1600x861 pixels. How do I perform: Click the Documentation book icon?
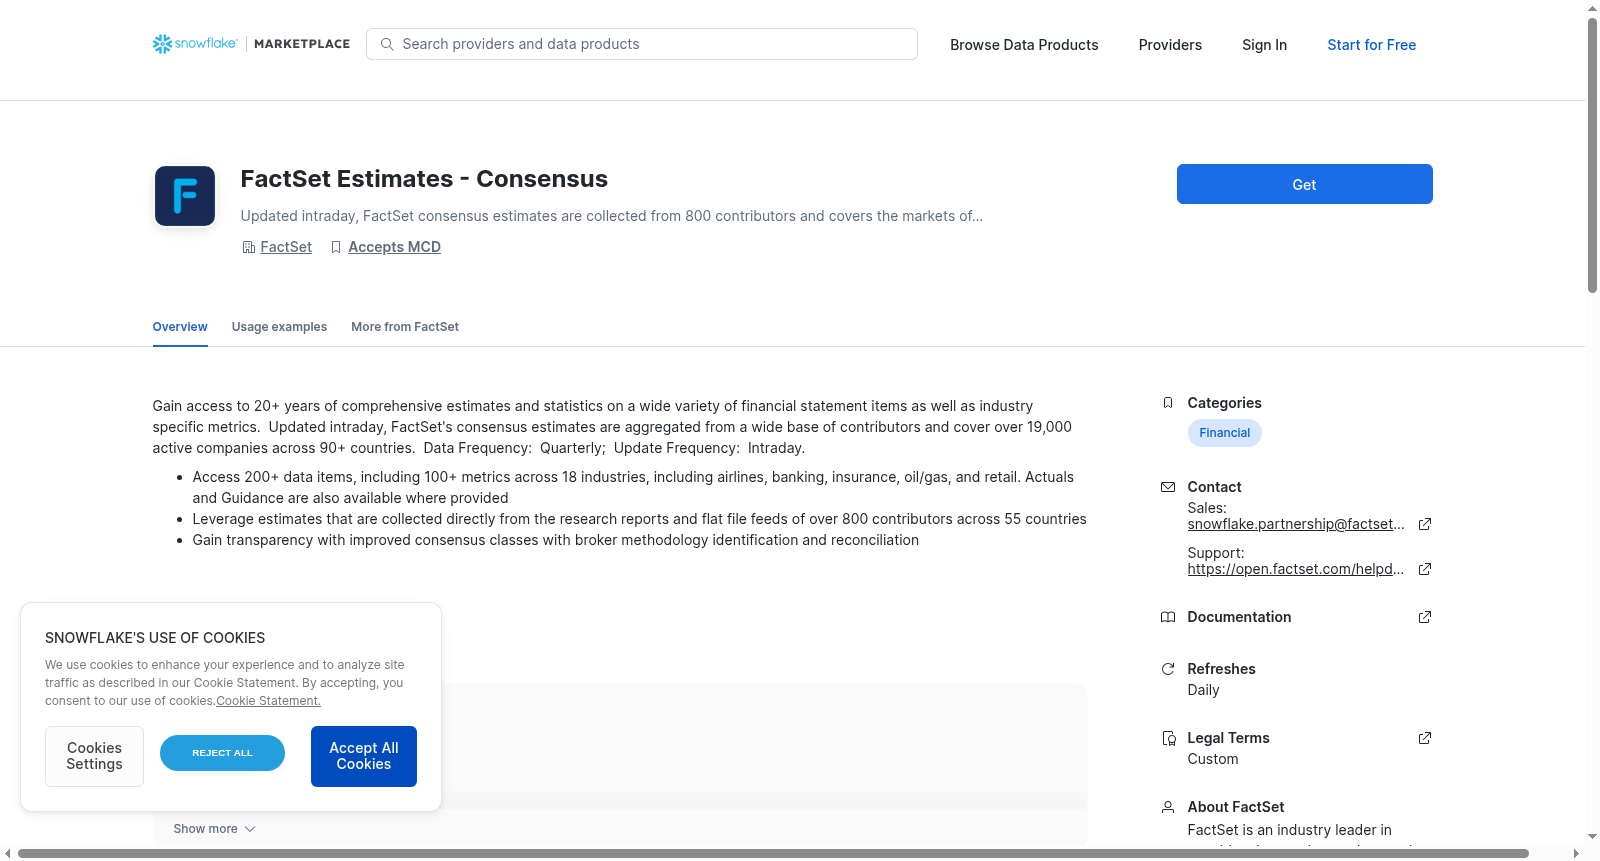click(1168, 617)
